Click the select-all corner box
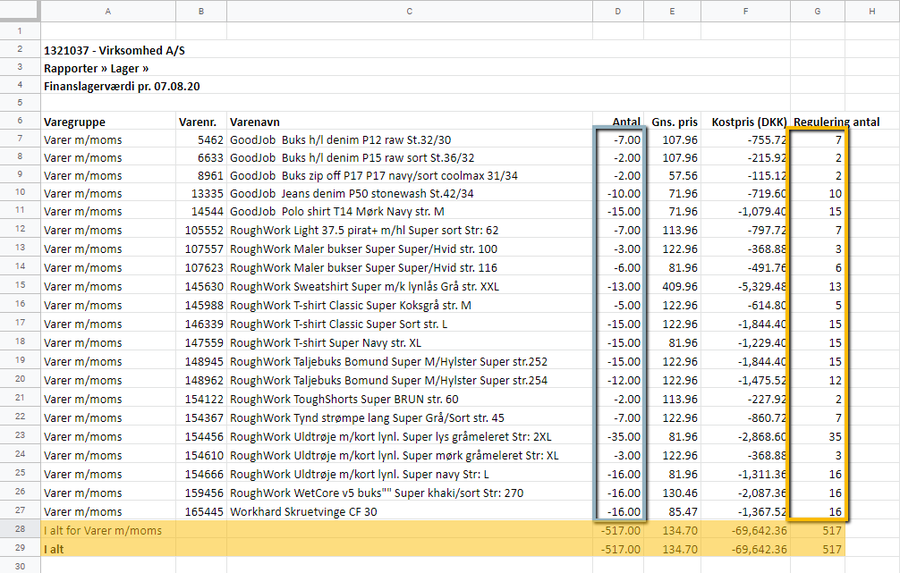 [x=20, y=11]
